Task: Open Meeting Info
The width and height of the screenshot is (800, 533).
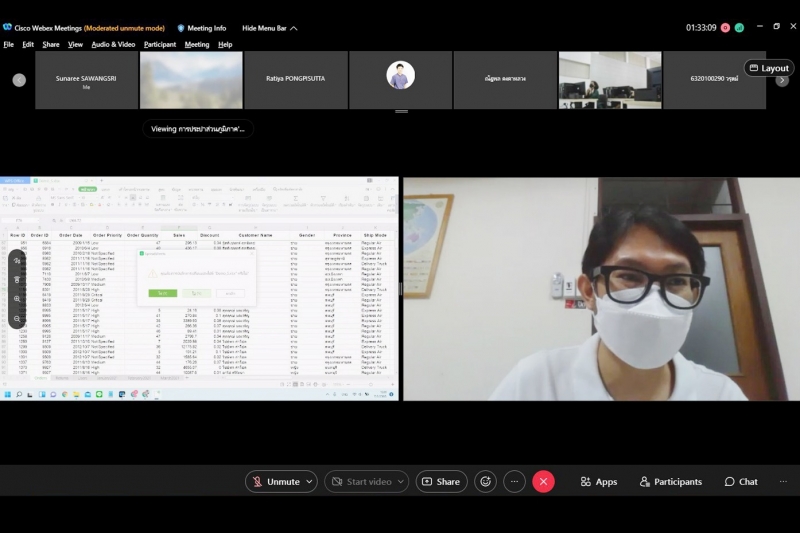Action: [202, 28]
